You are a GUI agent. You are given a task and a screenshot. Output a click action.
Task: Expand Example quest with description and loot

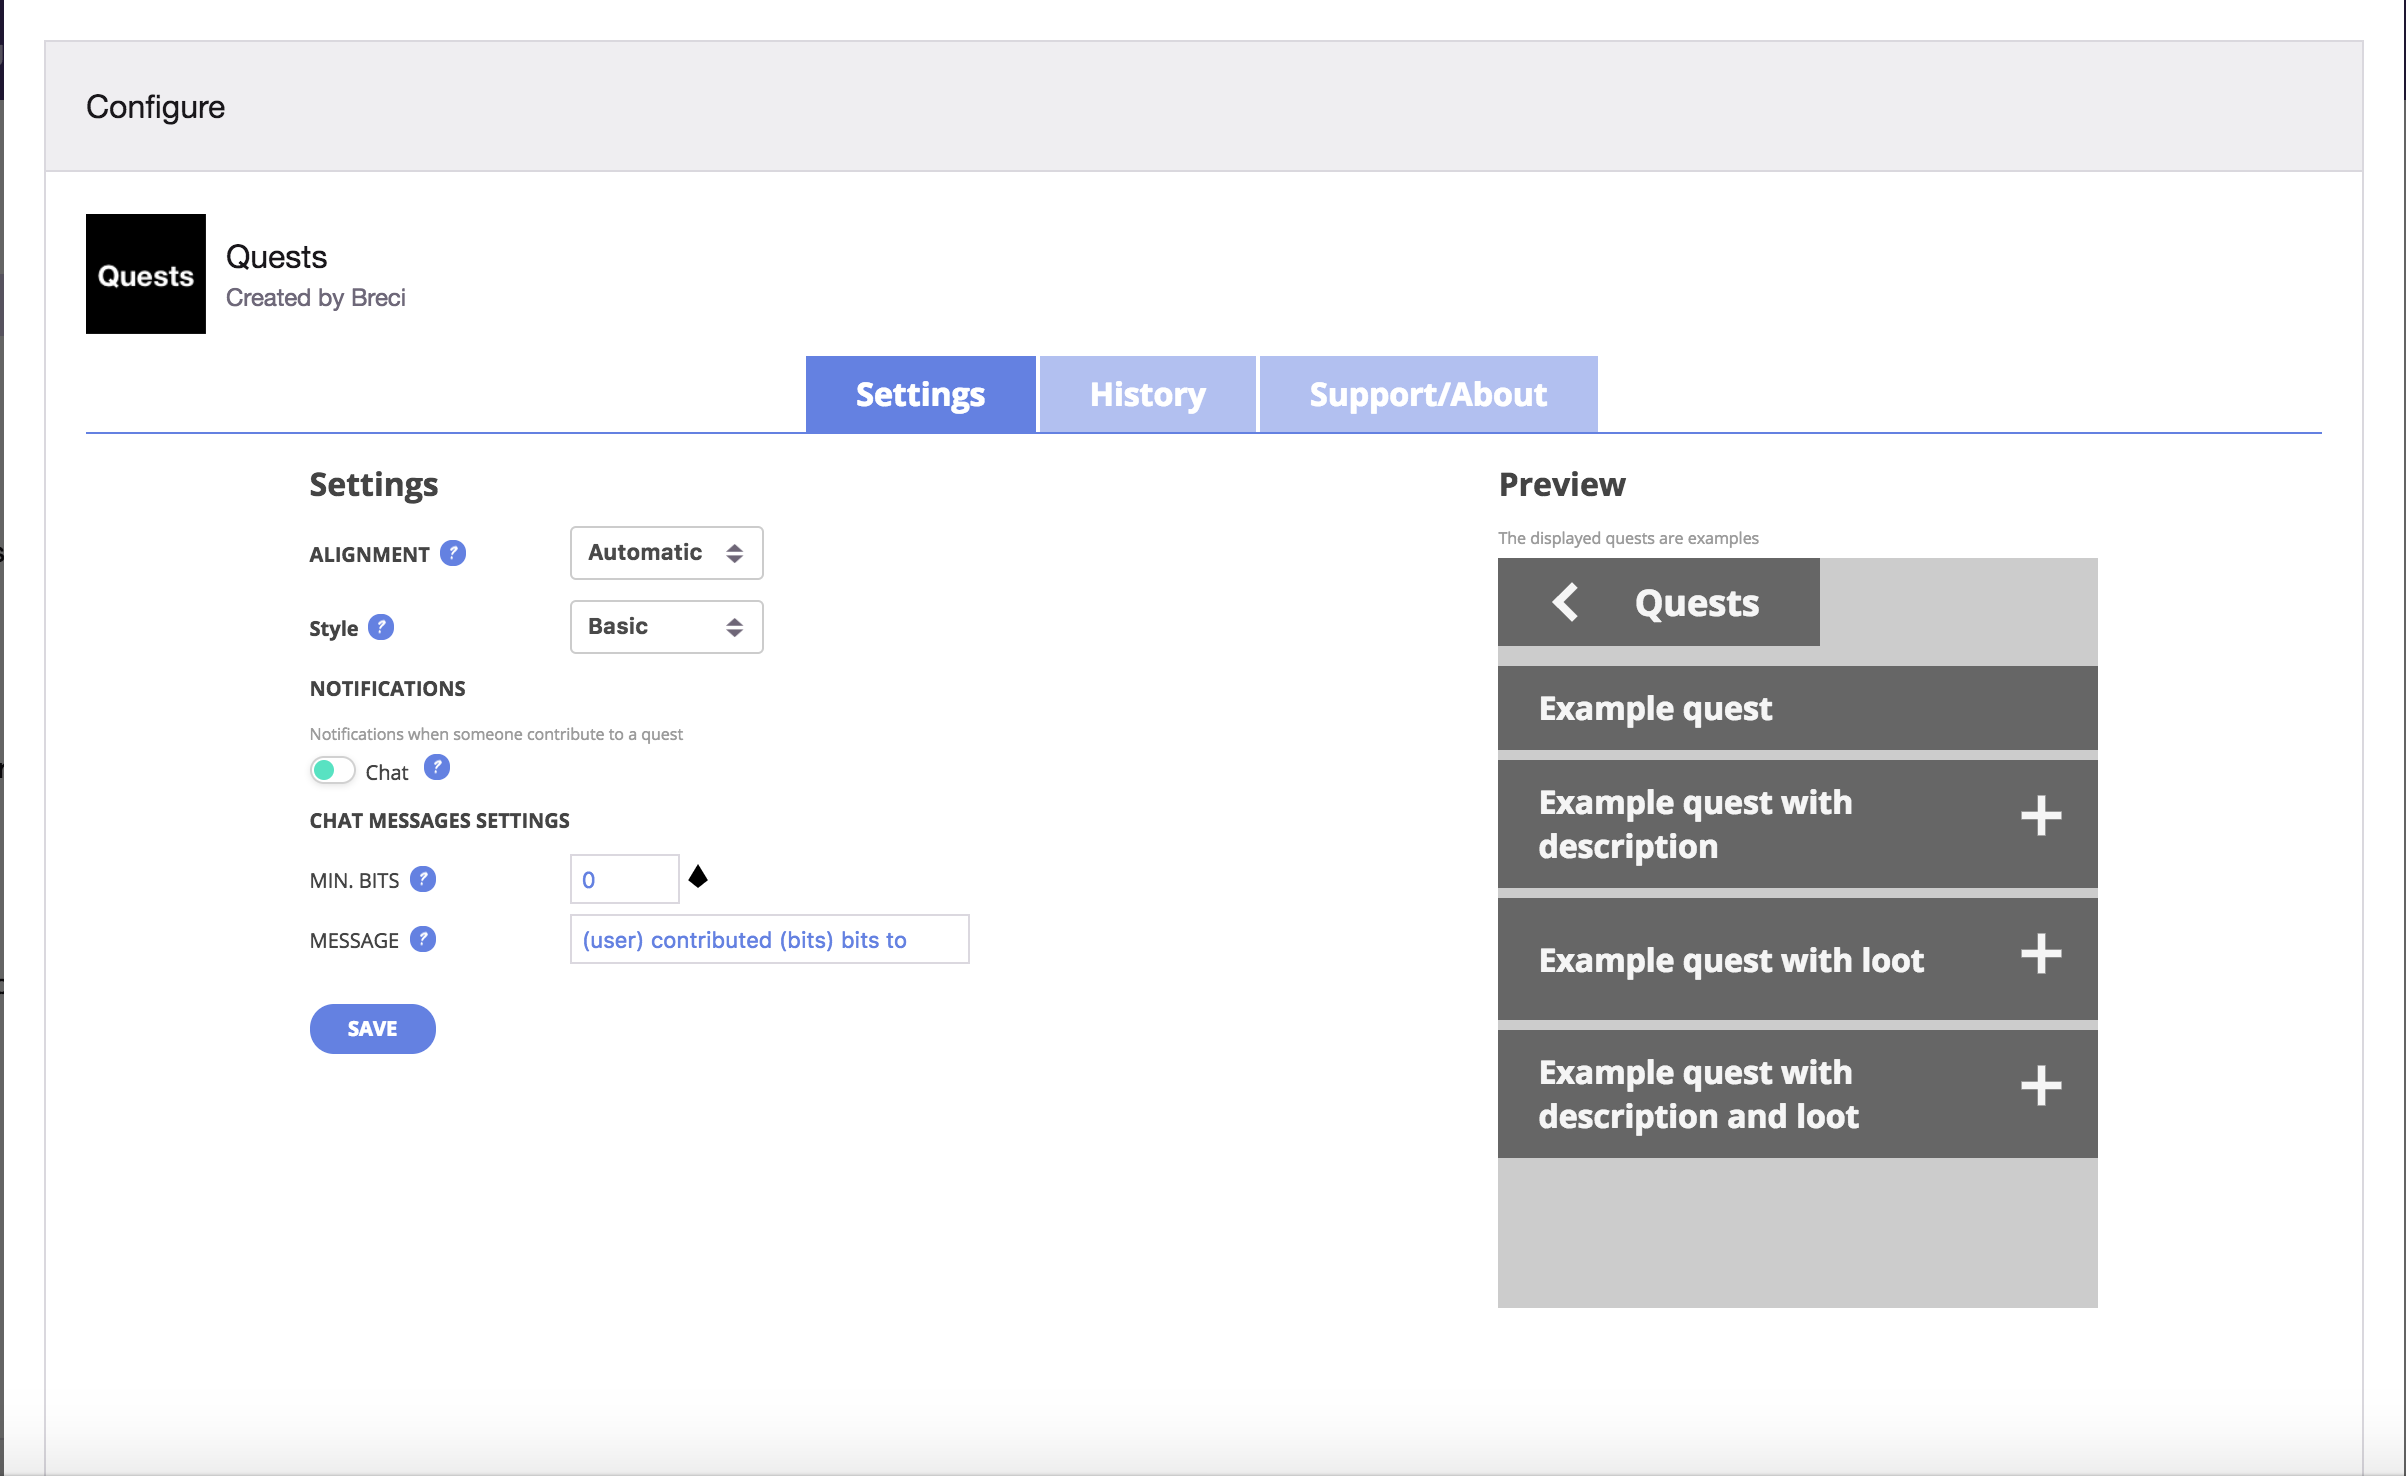click(x=2040, y=1086)
